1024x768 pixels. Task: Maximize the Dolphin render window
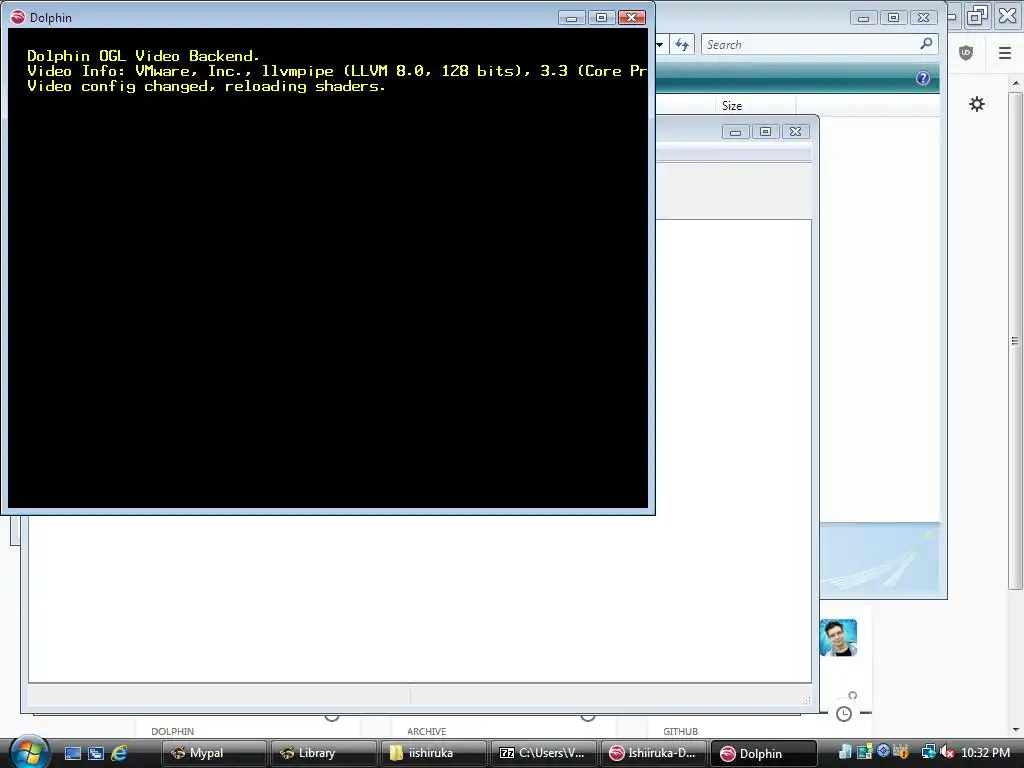pos(601,18)
